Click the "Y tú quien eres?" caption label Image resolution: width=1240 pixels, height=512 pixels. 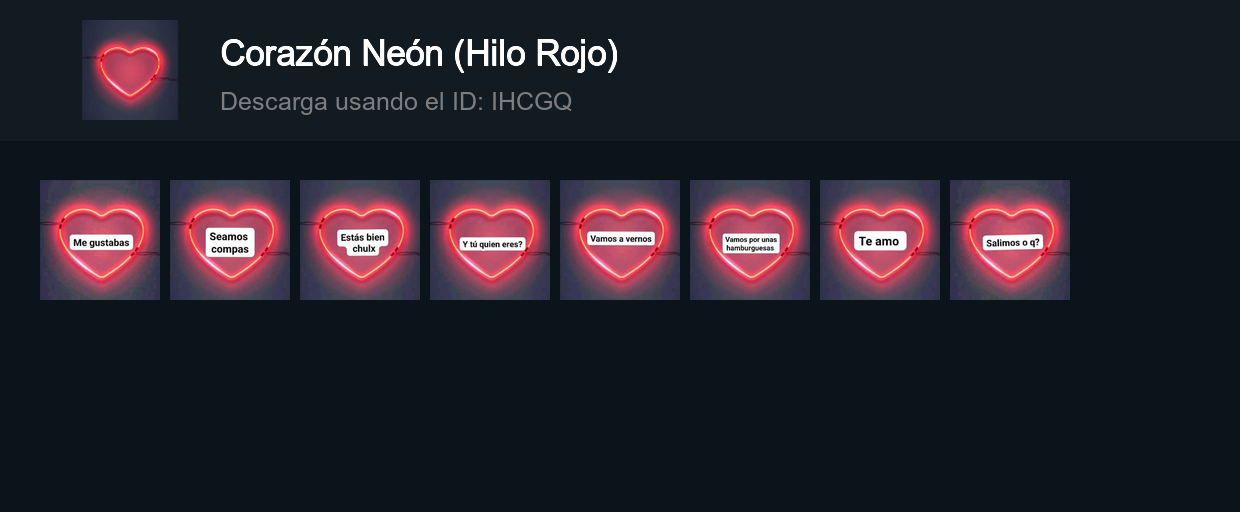tap(492, 244)
